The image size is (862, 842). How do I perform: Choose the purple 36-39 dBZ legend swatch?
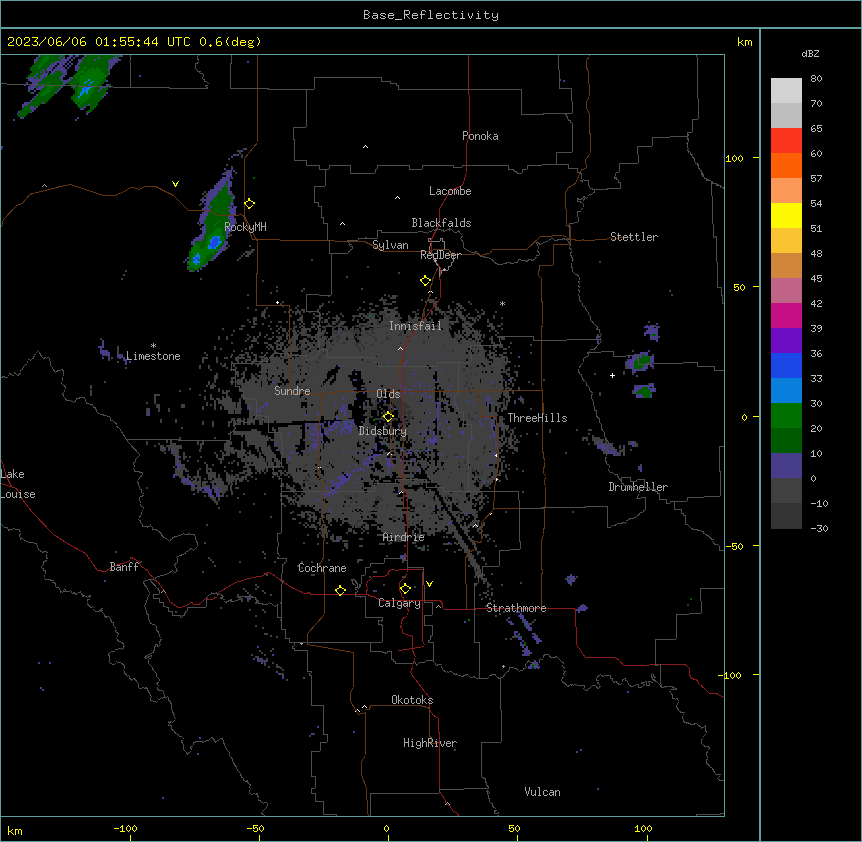tap(786, 340)
